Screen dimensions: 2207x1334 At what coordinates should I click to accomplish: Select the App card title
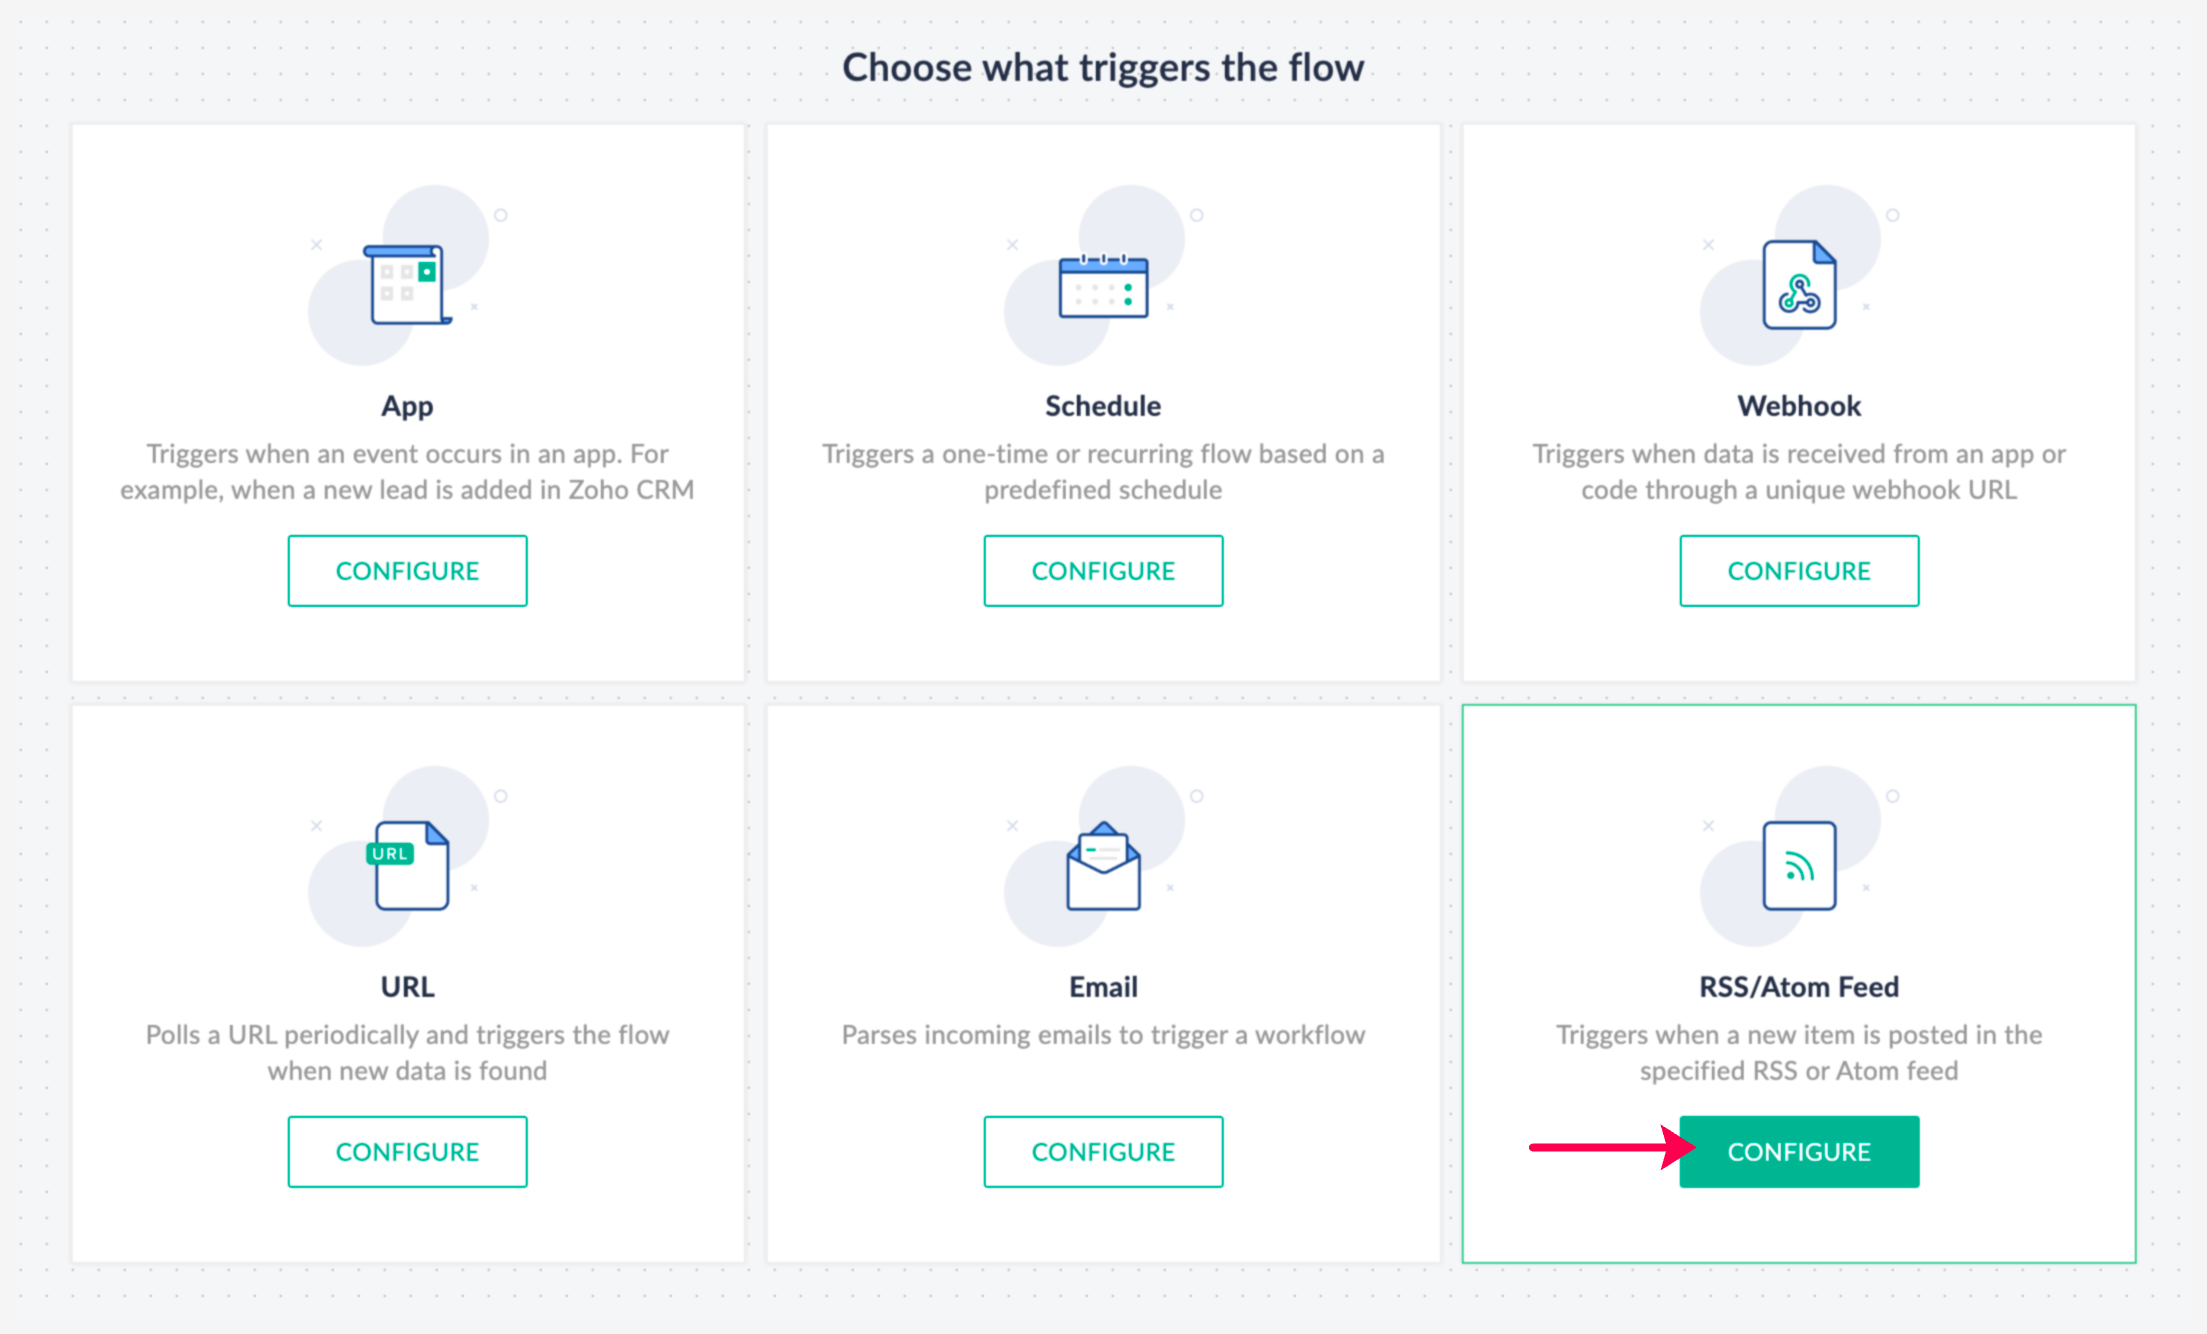pyautogui.click(x=407, y=406)
